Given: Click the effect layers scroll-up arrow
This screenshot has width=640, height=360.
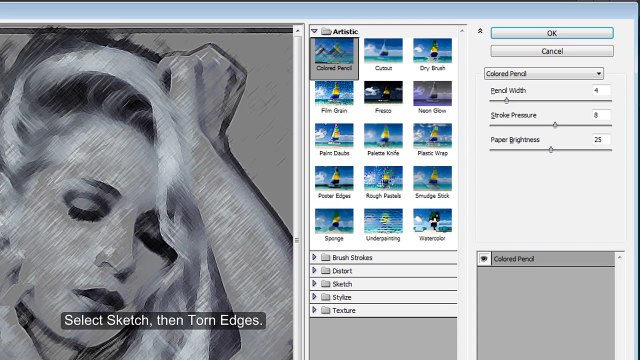Looking at the screenshot, I should point(620,257).
